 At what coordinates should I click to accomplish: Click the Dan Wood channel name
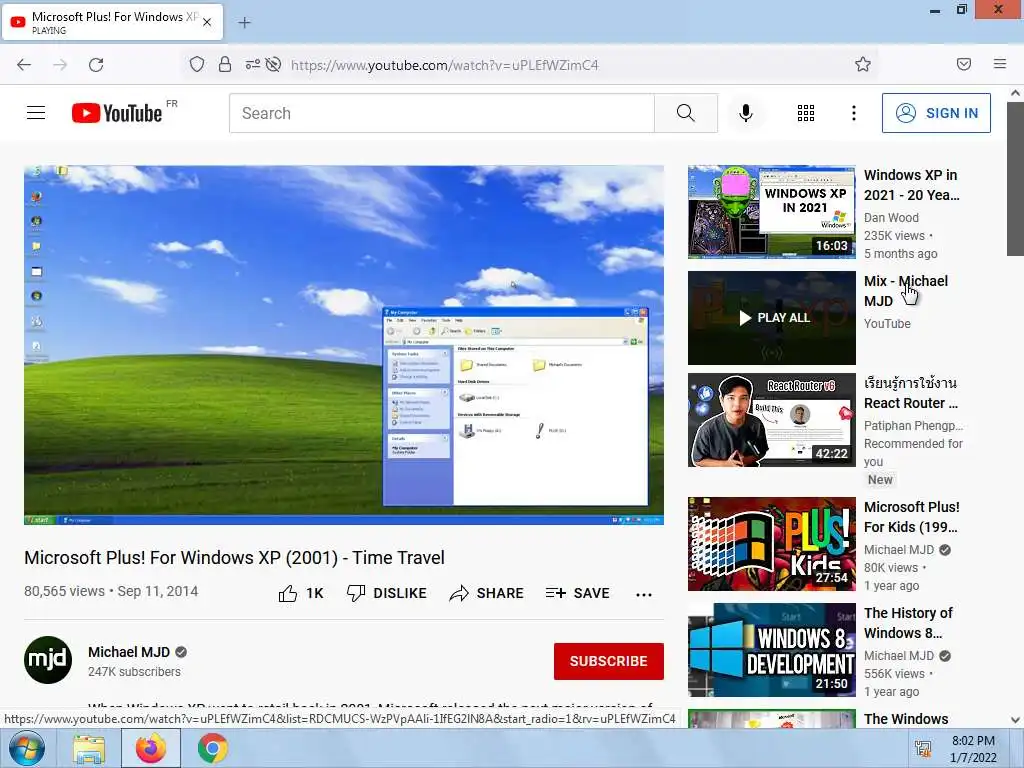pyautogui.click(x=891, y=217)
